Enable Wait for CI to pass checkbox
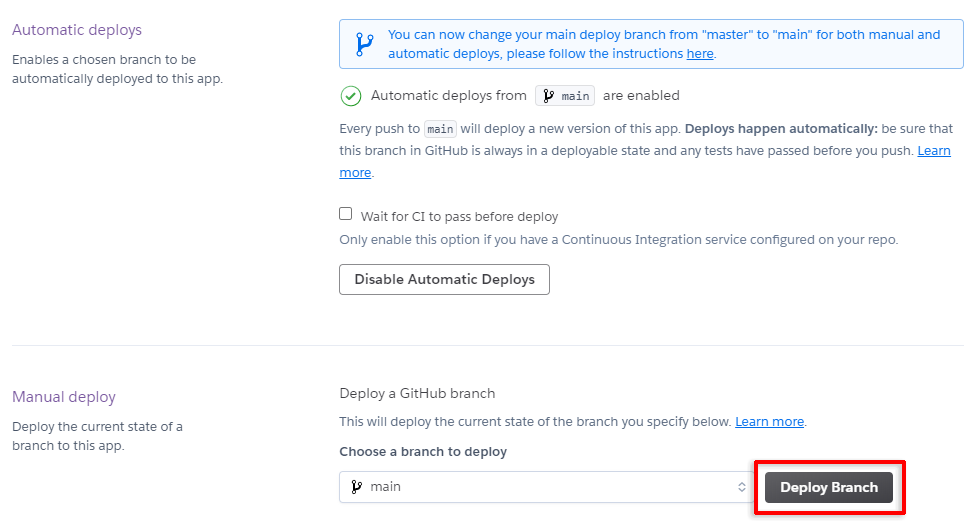974x523 pixels. click(x=346, y=214)
